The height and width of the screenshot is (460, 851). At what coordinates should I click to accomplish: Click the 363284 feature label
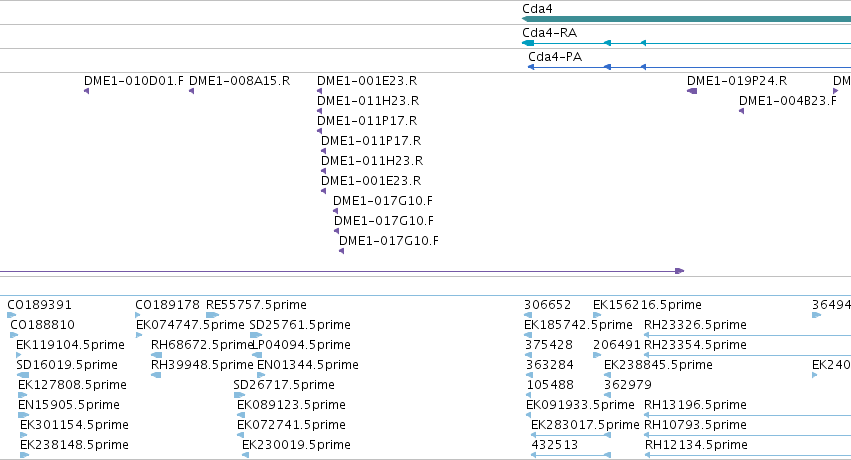coord(550,365)
